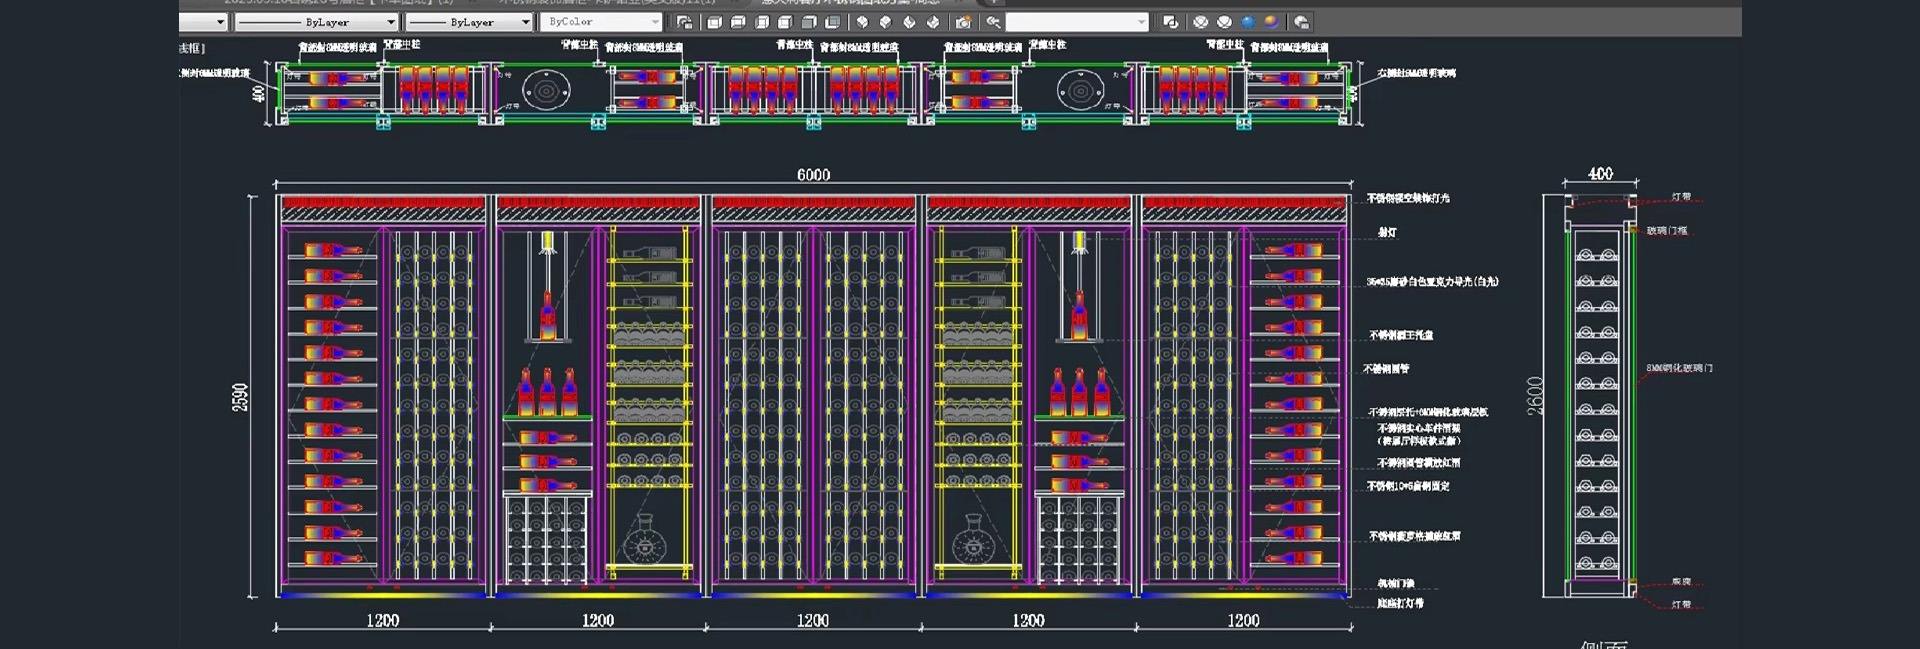Open the second ByLayer lineweight dropdown

click(525, 22)
